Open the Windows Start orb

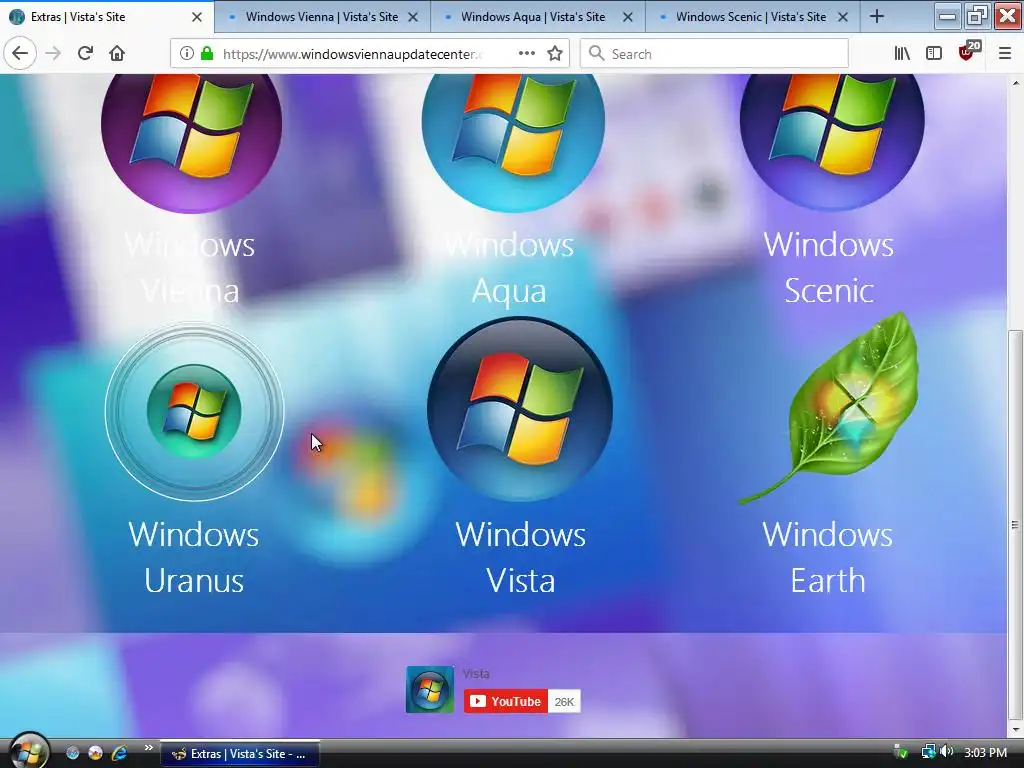click(x=29, y=751)
